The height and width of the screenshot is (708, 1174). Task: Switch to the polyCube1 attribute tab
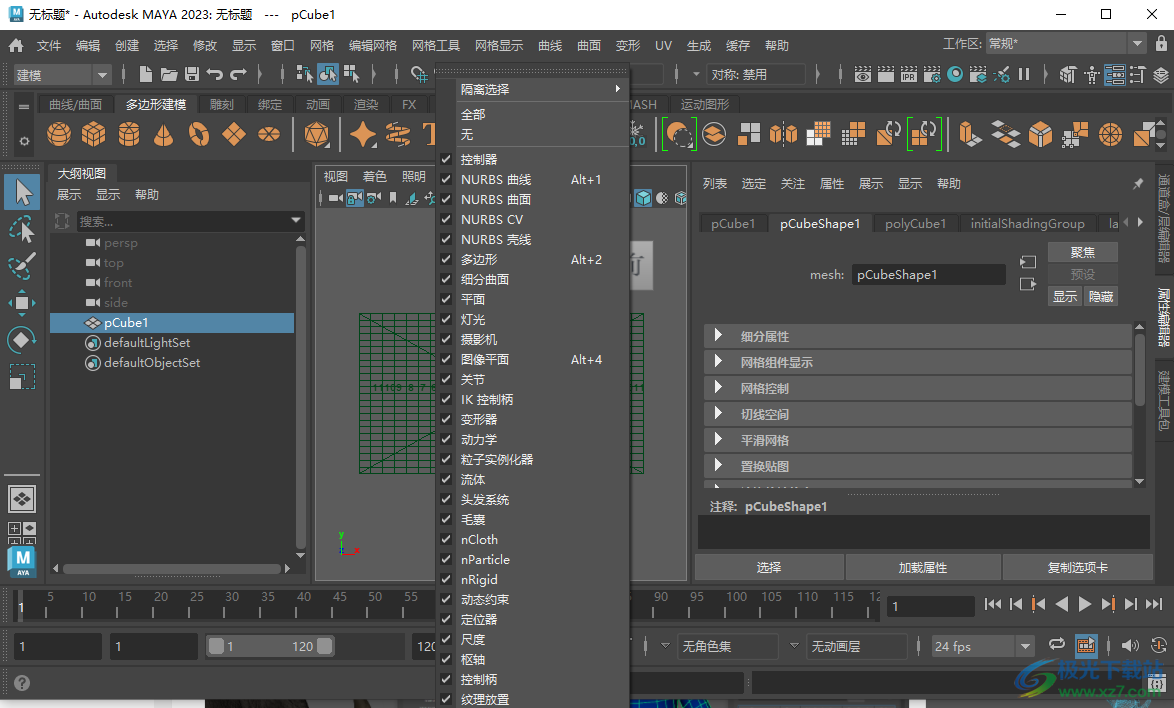(x=915, y=224)
